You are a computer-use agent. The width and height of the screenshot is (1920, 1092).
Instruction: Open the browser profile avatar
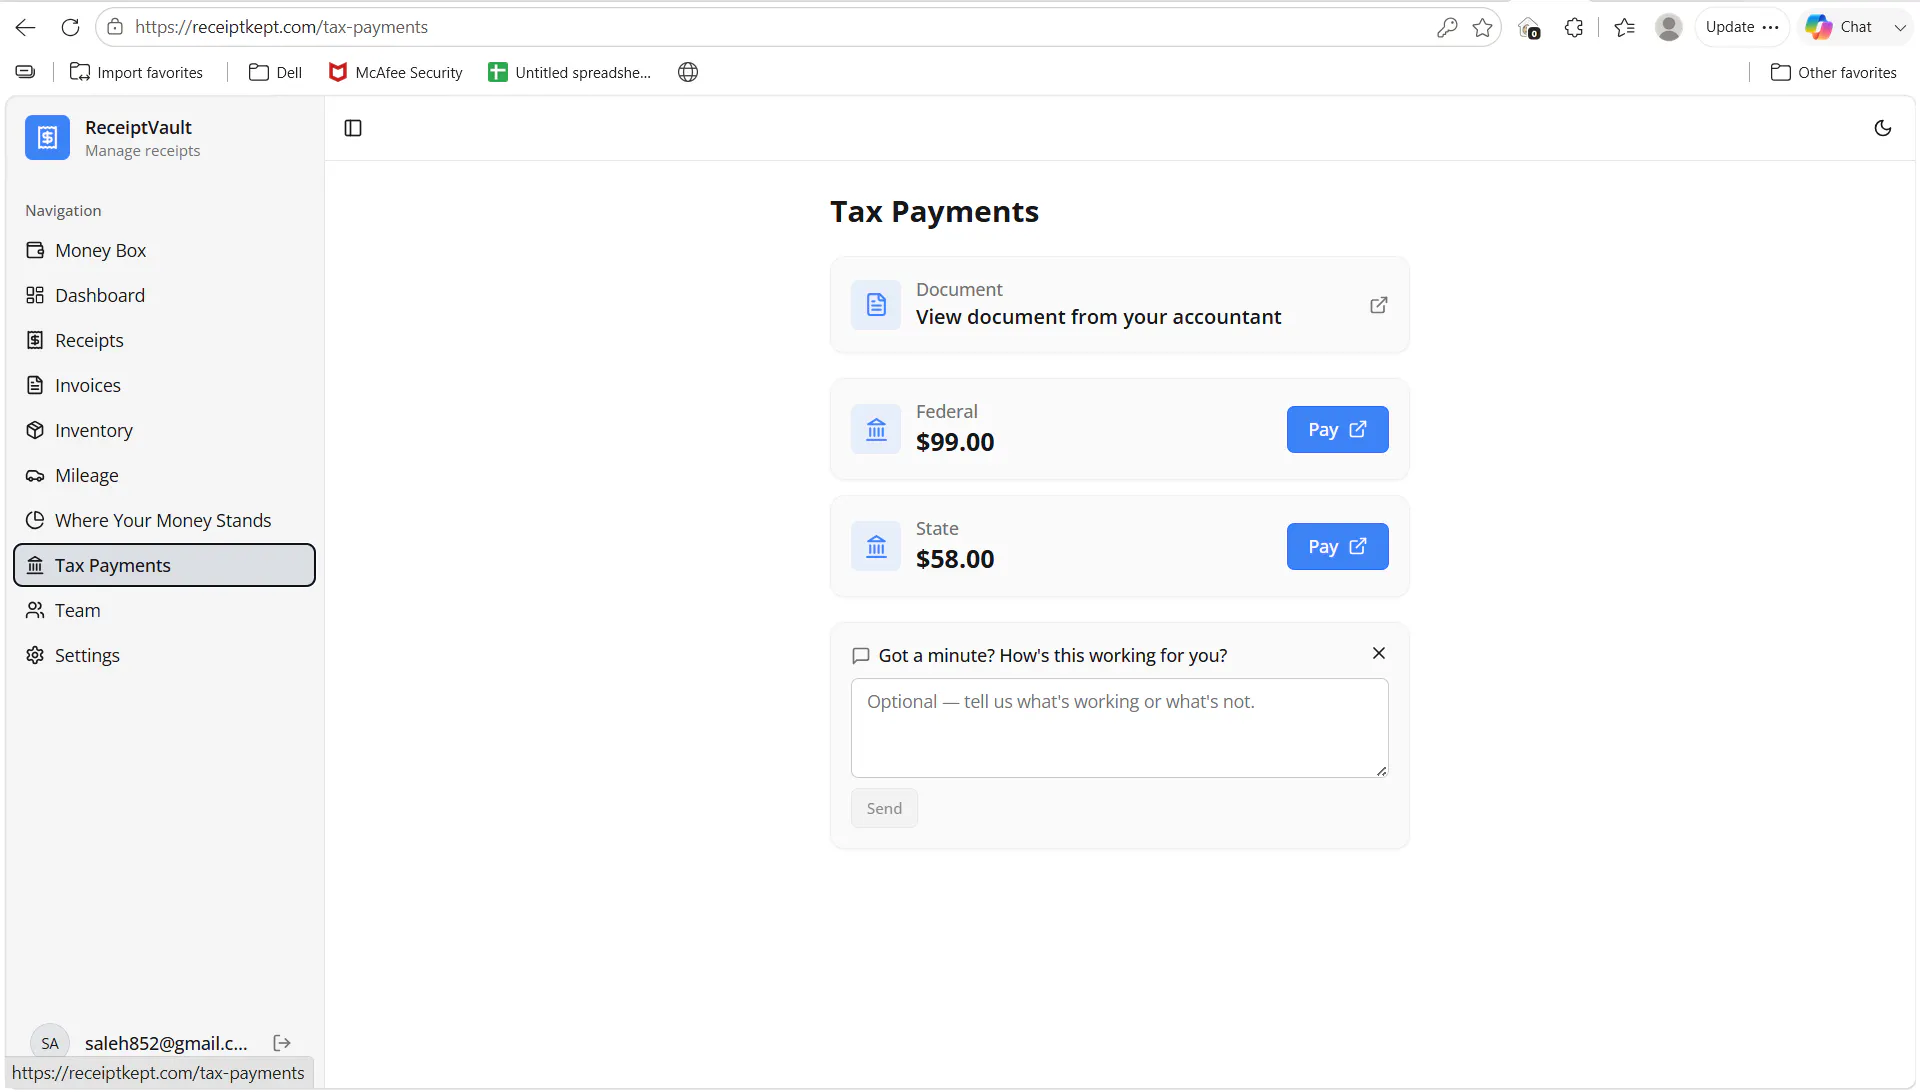[x=1669, y=27]
